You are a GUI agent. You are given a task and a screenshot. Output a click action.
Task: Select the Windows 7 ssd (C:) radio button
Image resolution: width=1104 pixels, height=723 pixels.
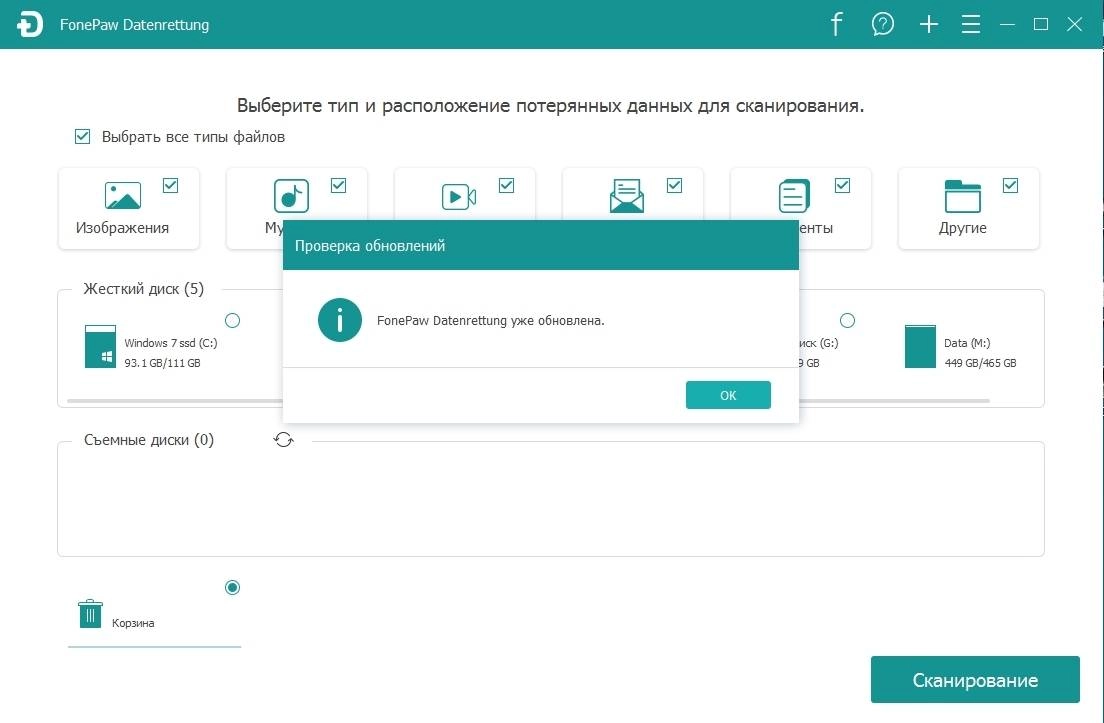[x=232, y=320]
